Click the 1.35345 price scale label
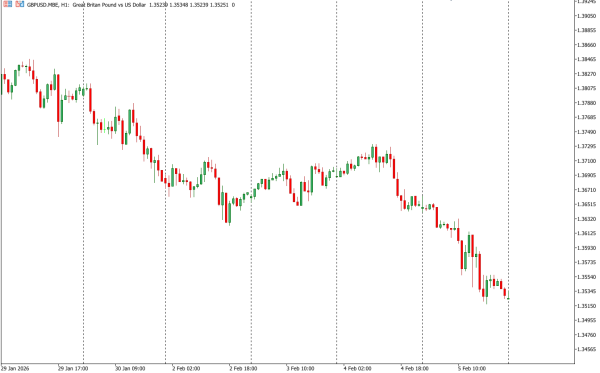This screenshot has height=373, width=600. pos(587,292)
